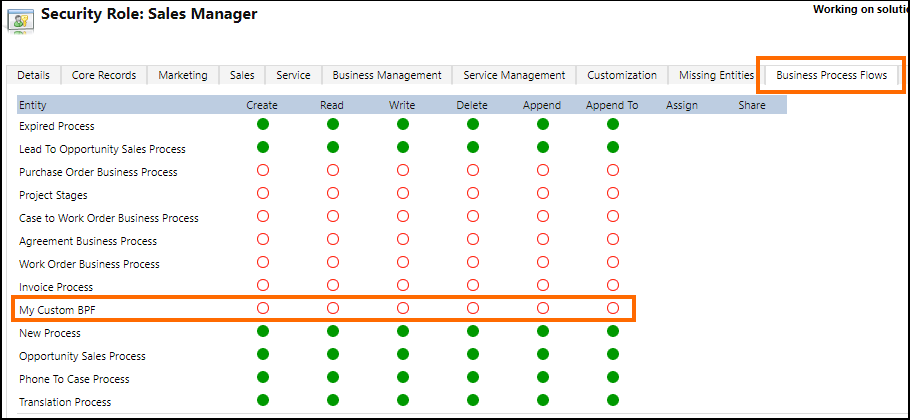910x420 pixels.
Task: Open the Marketing tab
Action: click(183, 75)
